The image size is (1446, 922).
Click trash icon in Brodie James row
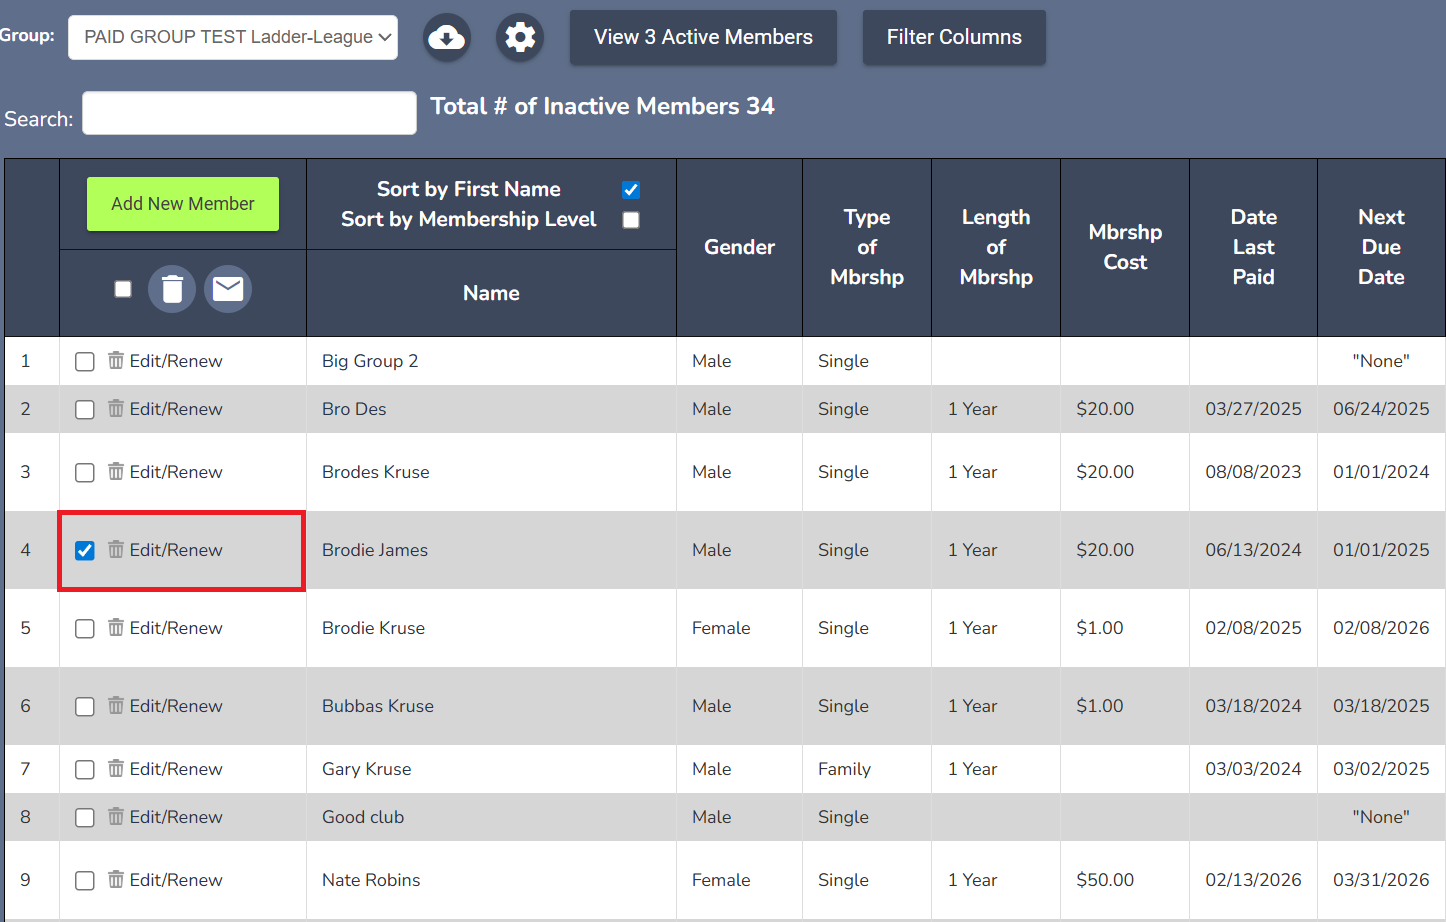click(x=116, y=549)
